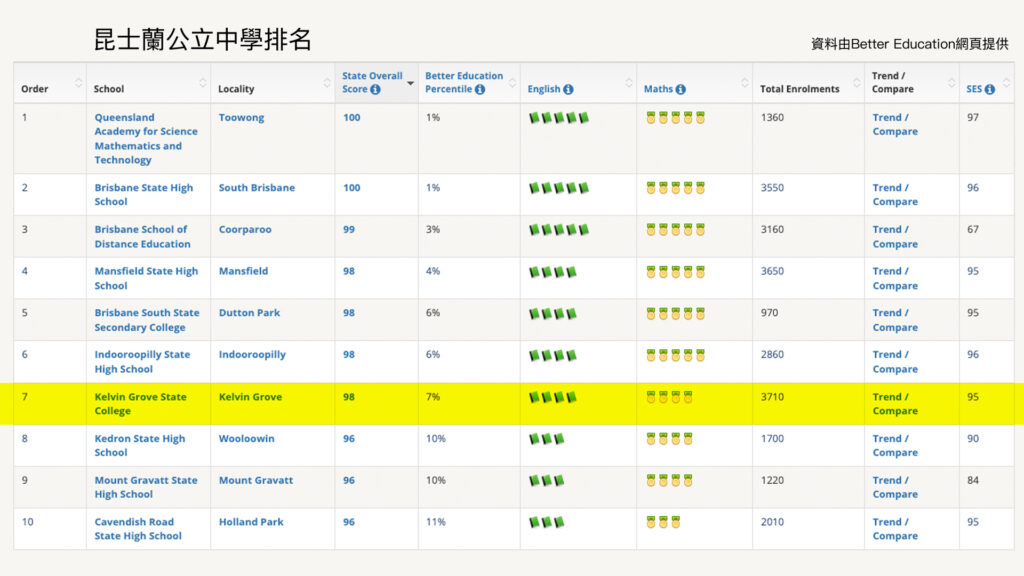This screenshot has height=576, width=1024.
Task: Click score 99 for Brisbane School of Distance Education
Action: click(x=349, y=229)
